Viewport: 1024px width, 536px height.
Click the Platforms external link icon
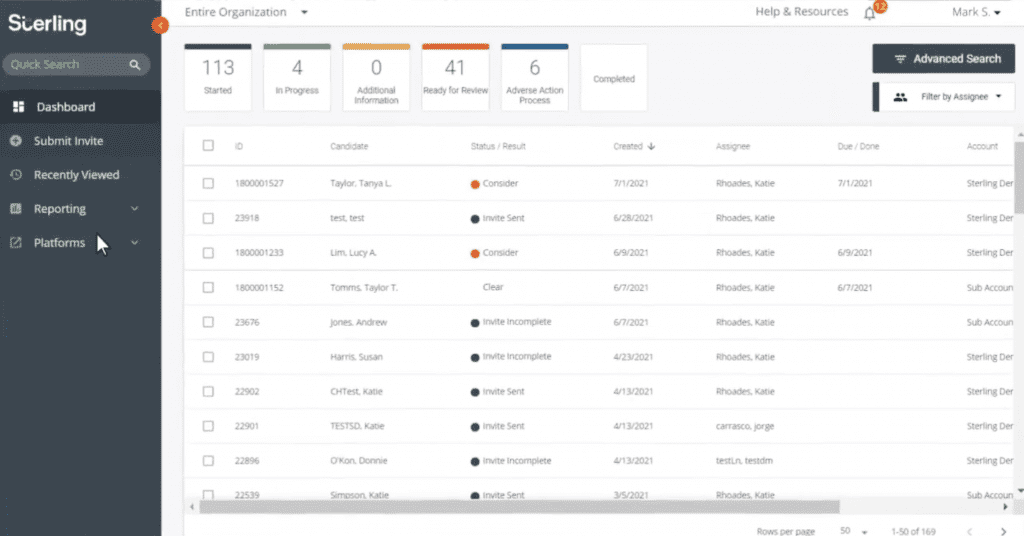(16, 243)
